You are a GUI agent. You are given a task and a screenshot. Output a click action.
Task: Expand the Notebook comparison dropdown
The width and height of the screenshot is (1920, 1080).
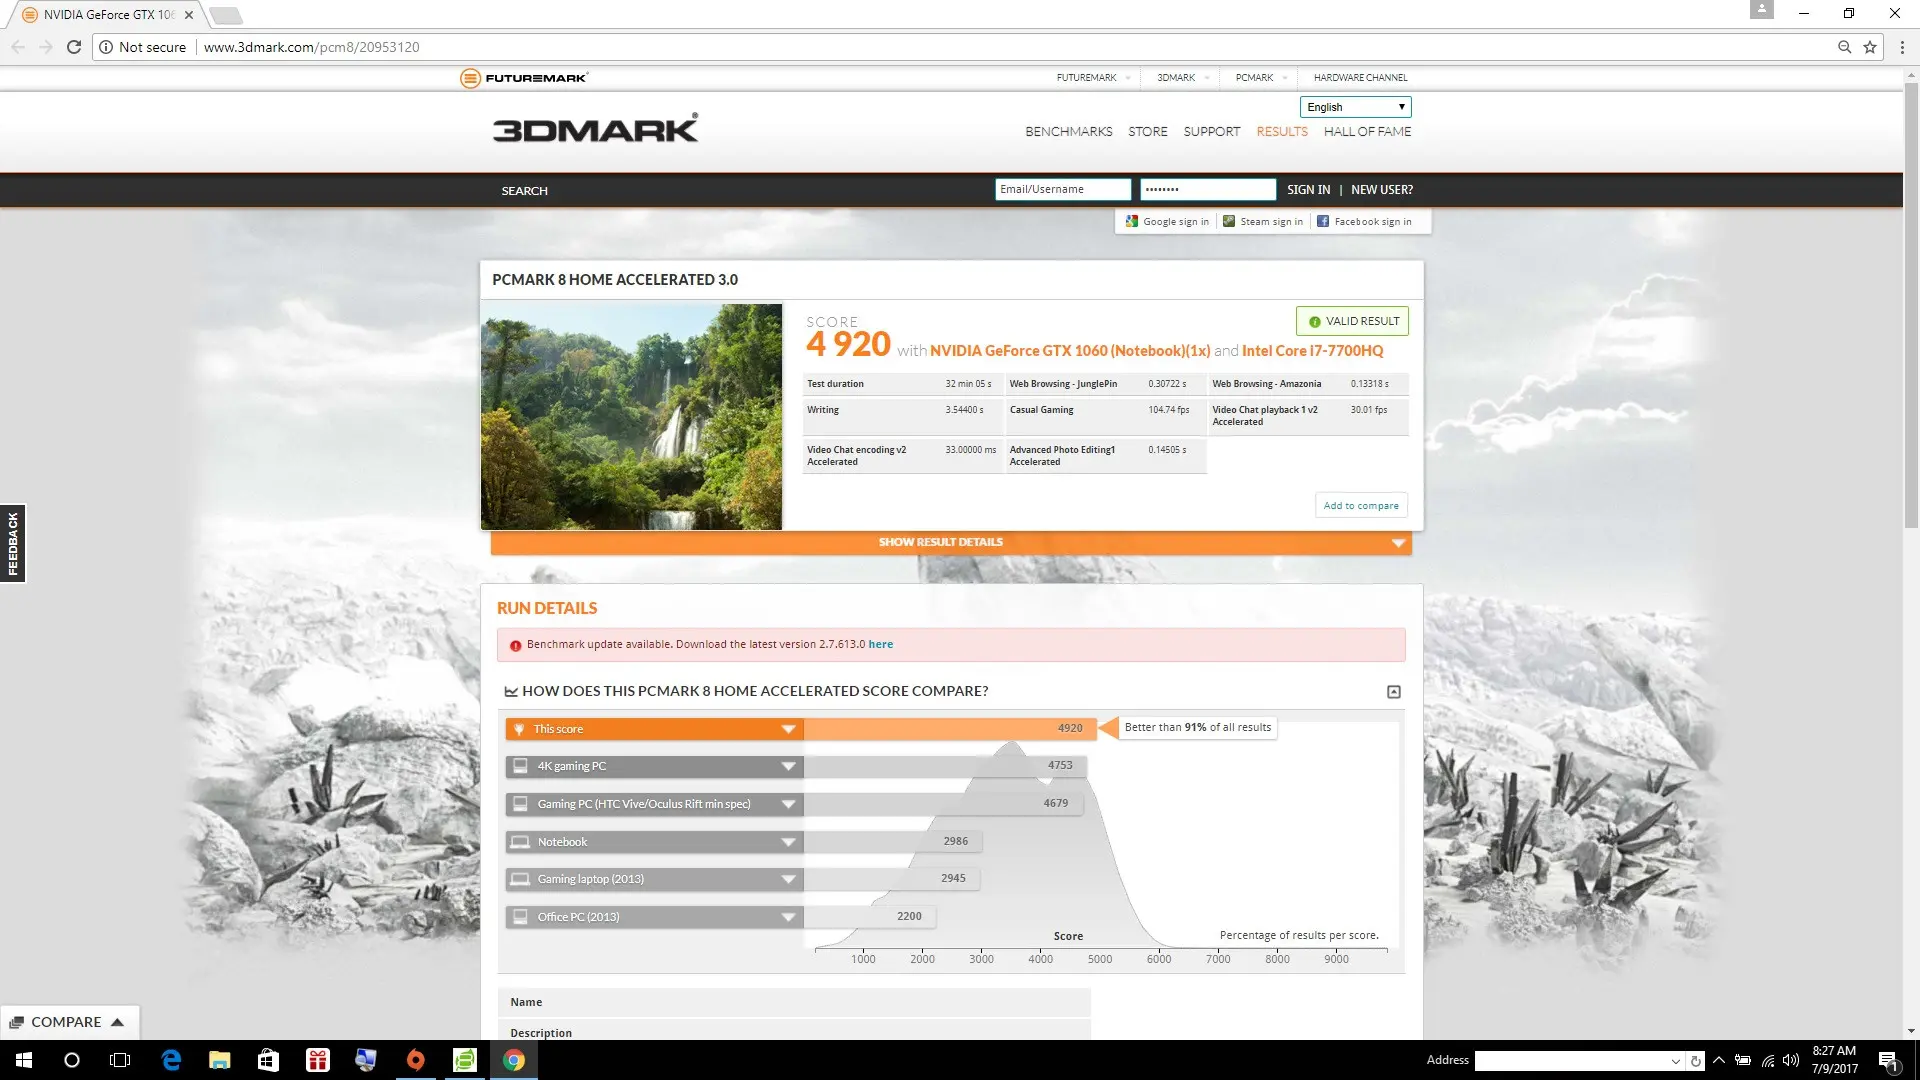pos(788,842)
